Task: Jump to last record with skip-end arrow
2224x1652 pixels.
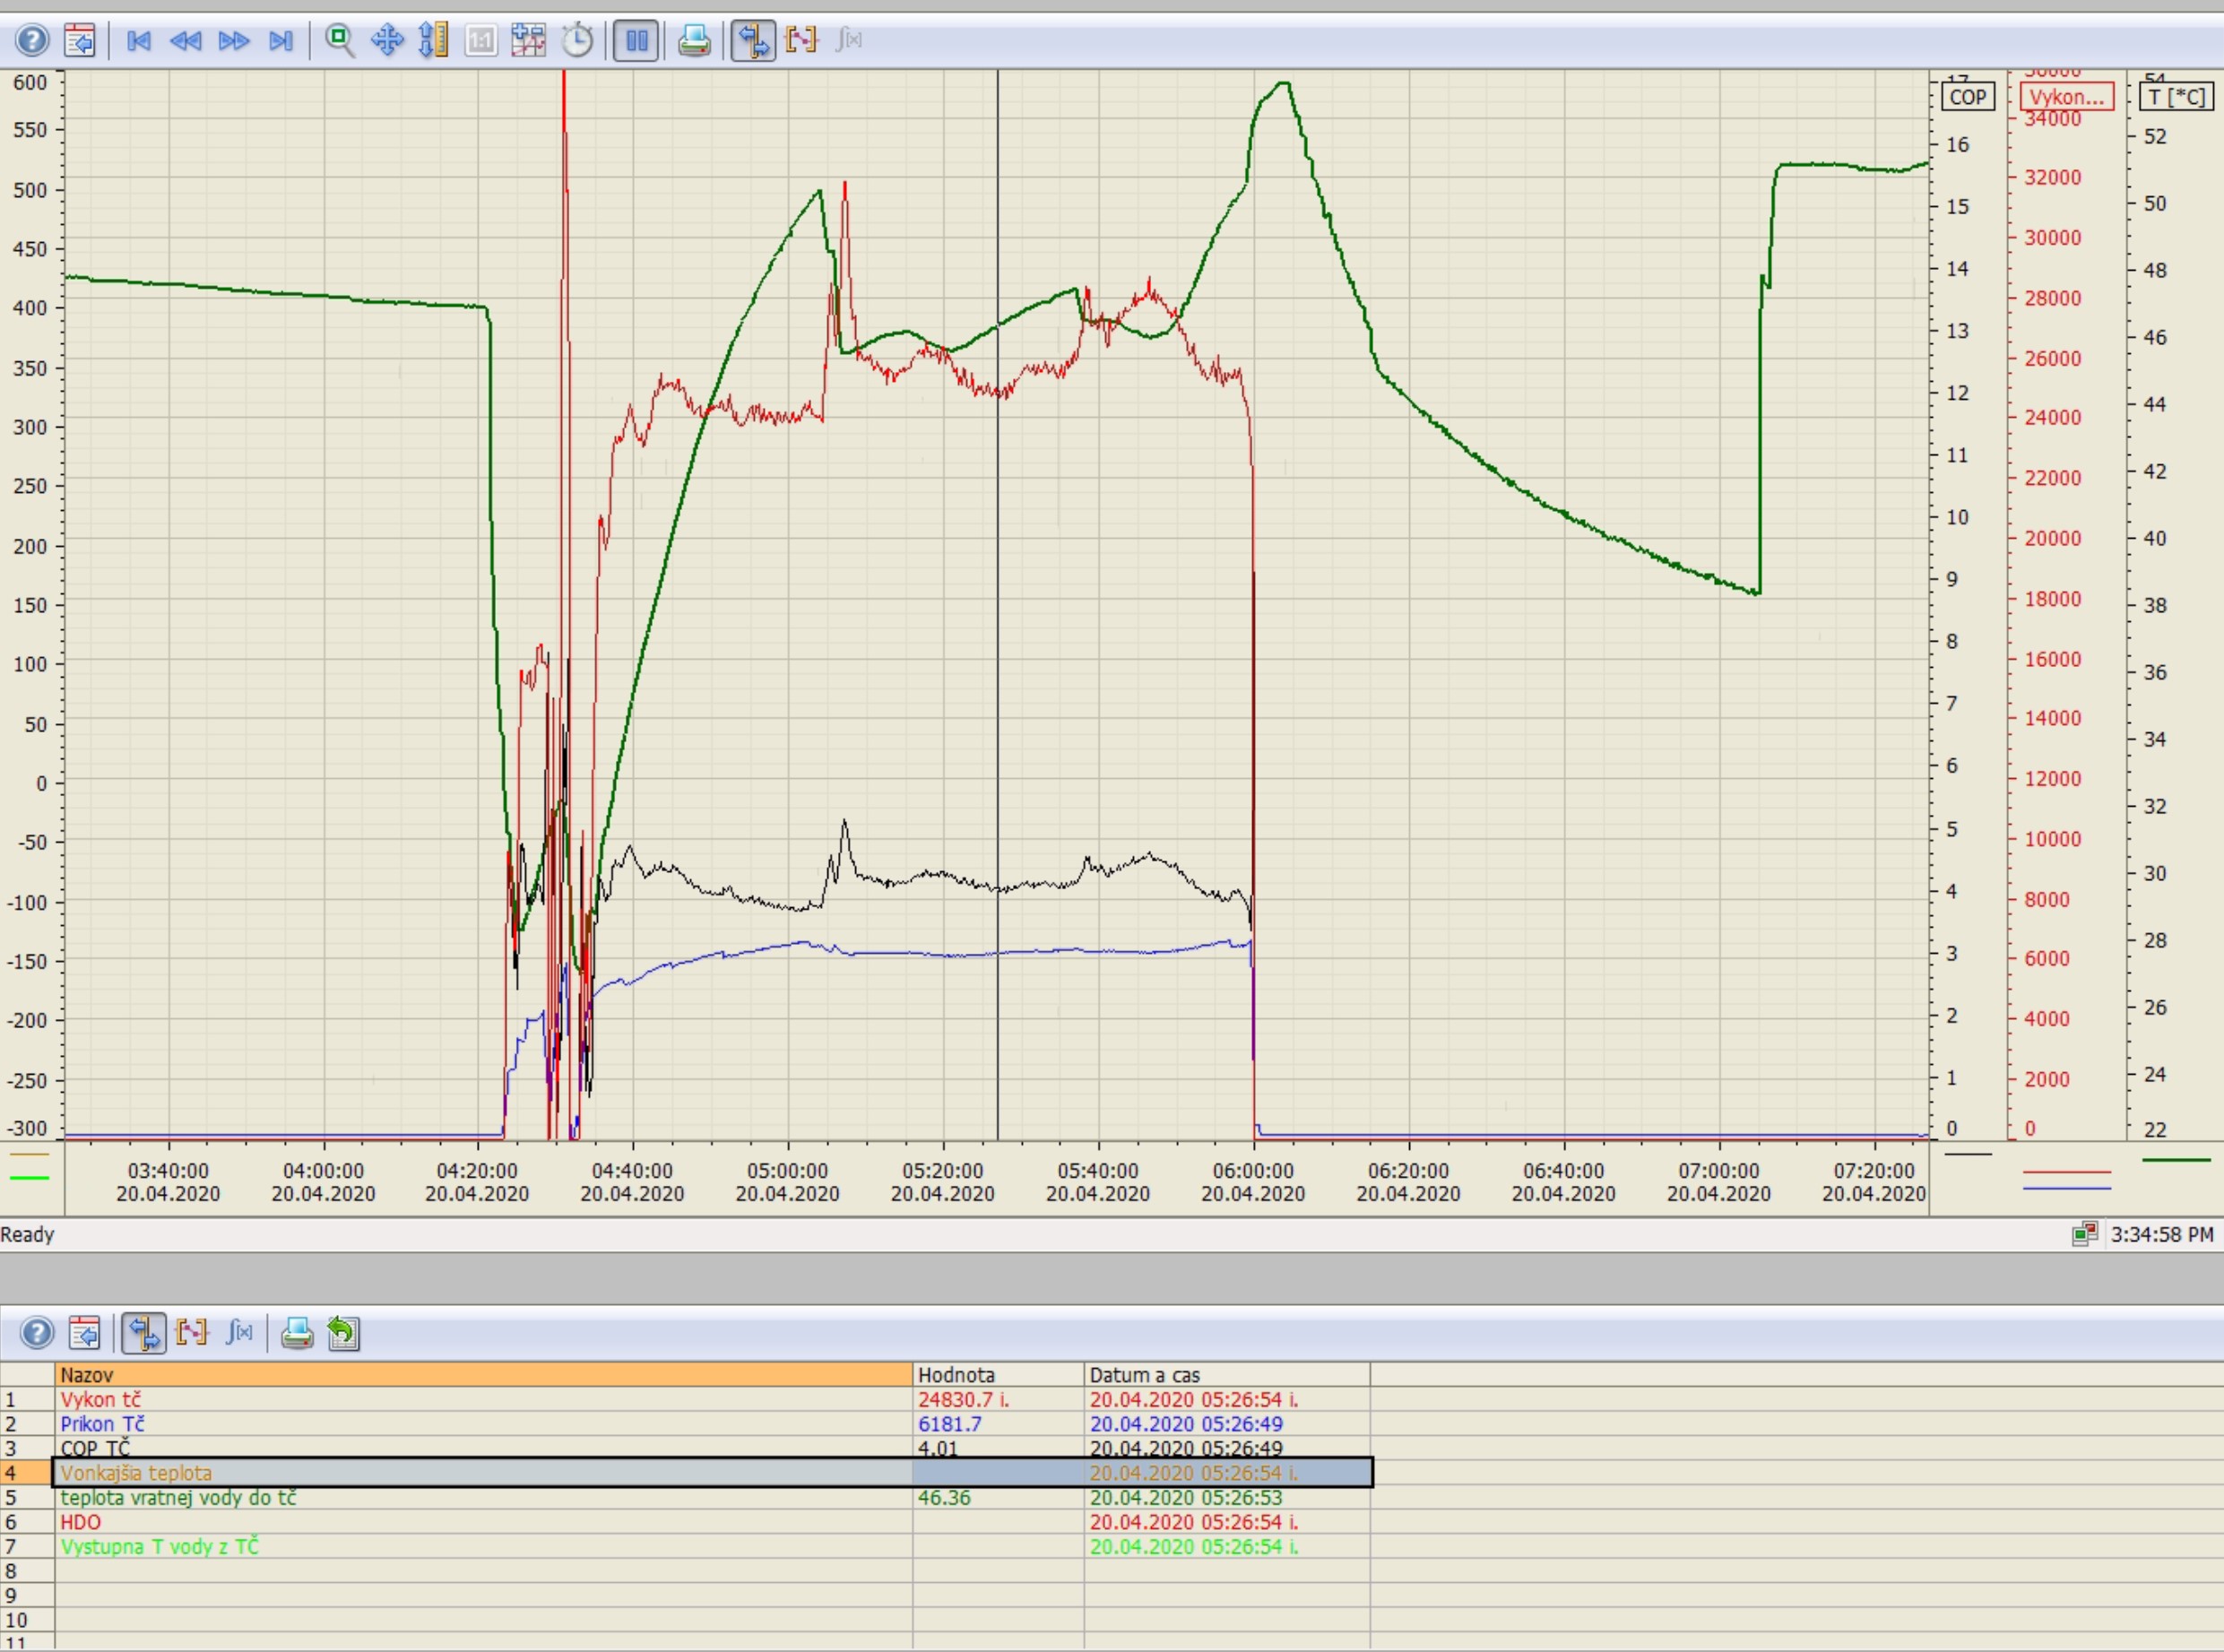Action: pyautogui.click(x=281, y=41)
